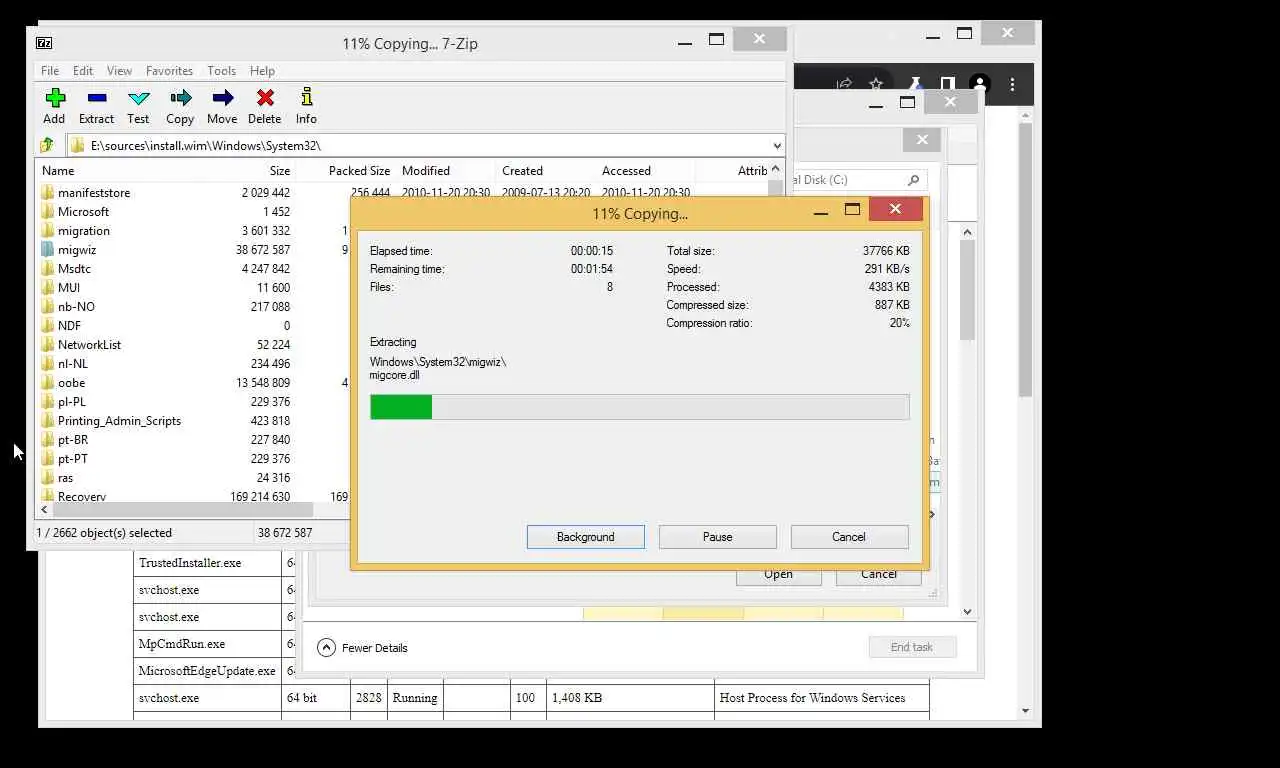
Task: Open the Tools menu in 7-Zip
Action: 221,71
